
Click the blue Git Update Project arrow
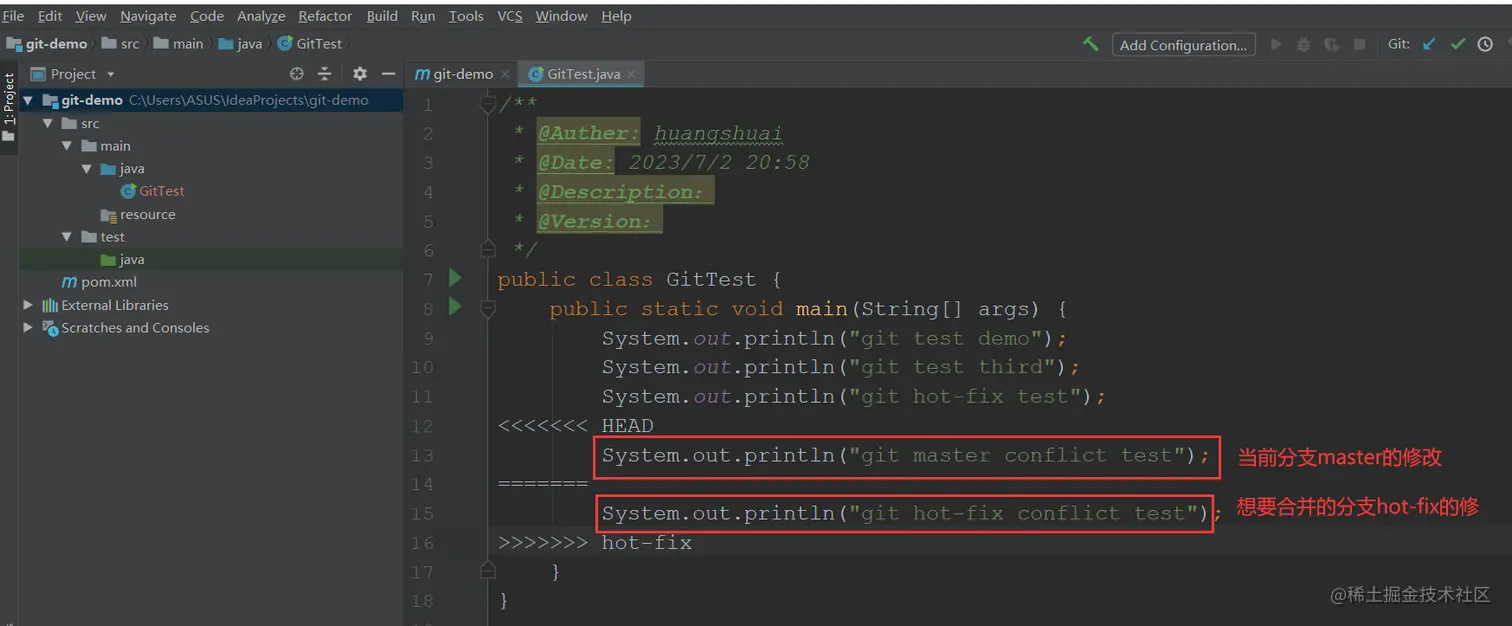[1429, 44]
